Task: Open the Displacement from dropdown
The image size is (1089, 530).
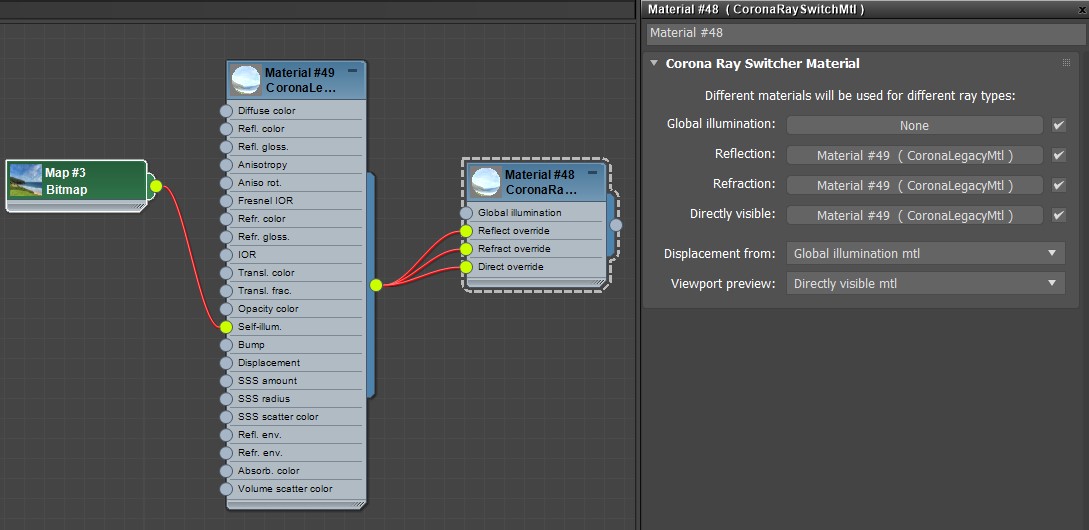Action: click(x=924, y=254)
